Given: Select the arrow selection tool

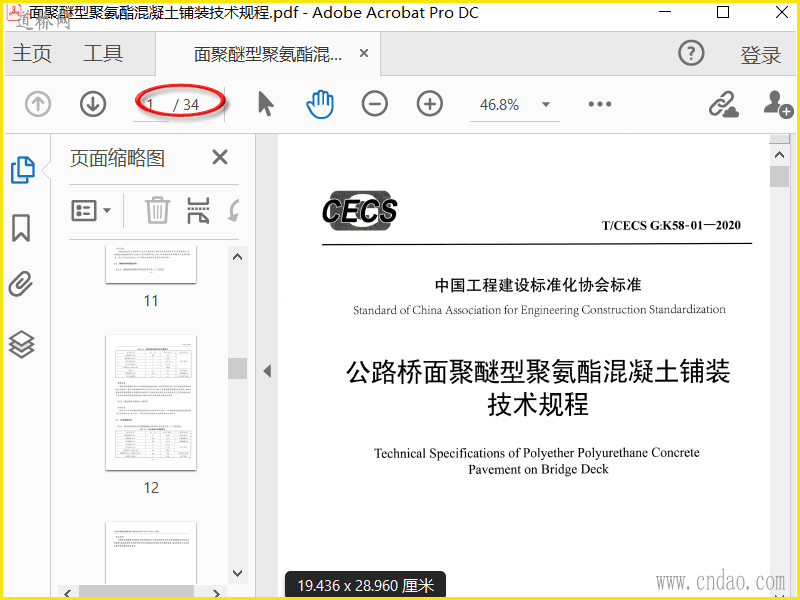Looking at the screenshot, I should 265,104.
